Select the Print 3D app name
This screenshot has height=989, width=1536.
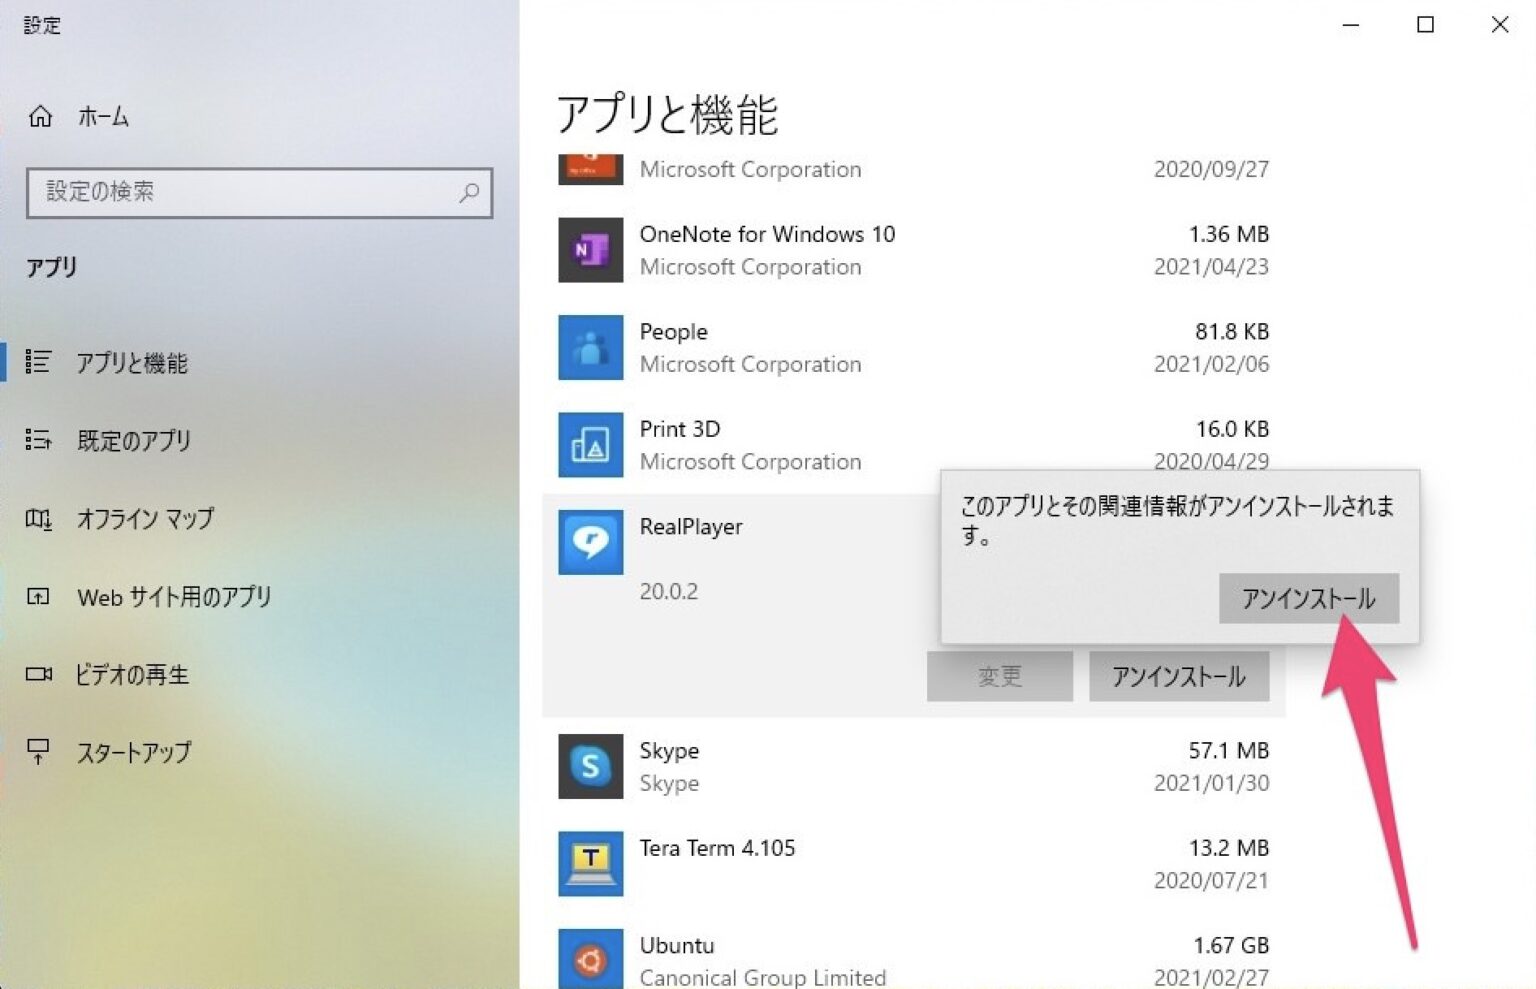coord(679,428)
